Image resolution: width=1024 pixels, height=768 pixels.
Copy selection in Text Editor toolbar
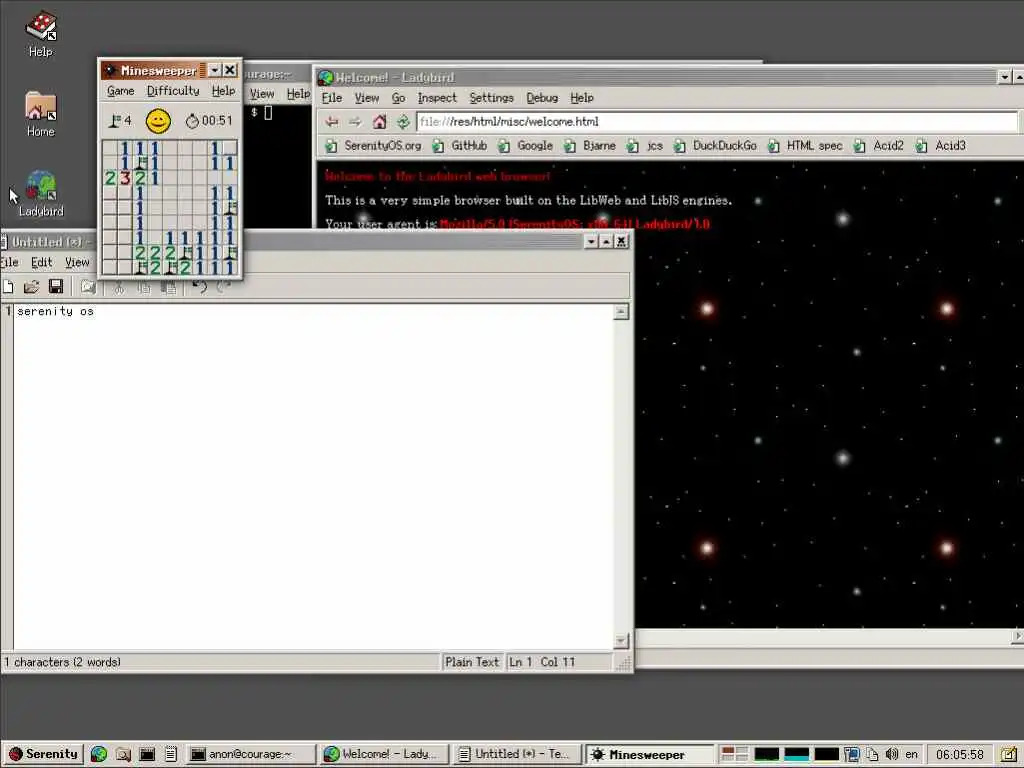coord(144,287)
